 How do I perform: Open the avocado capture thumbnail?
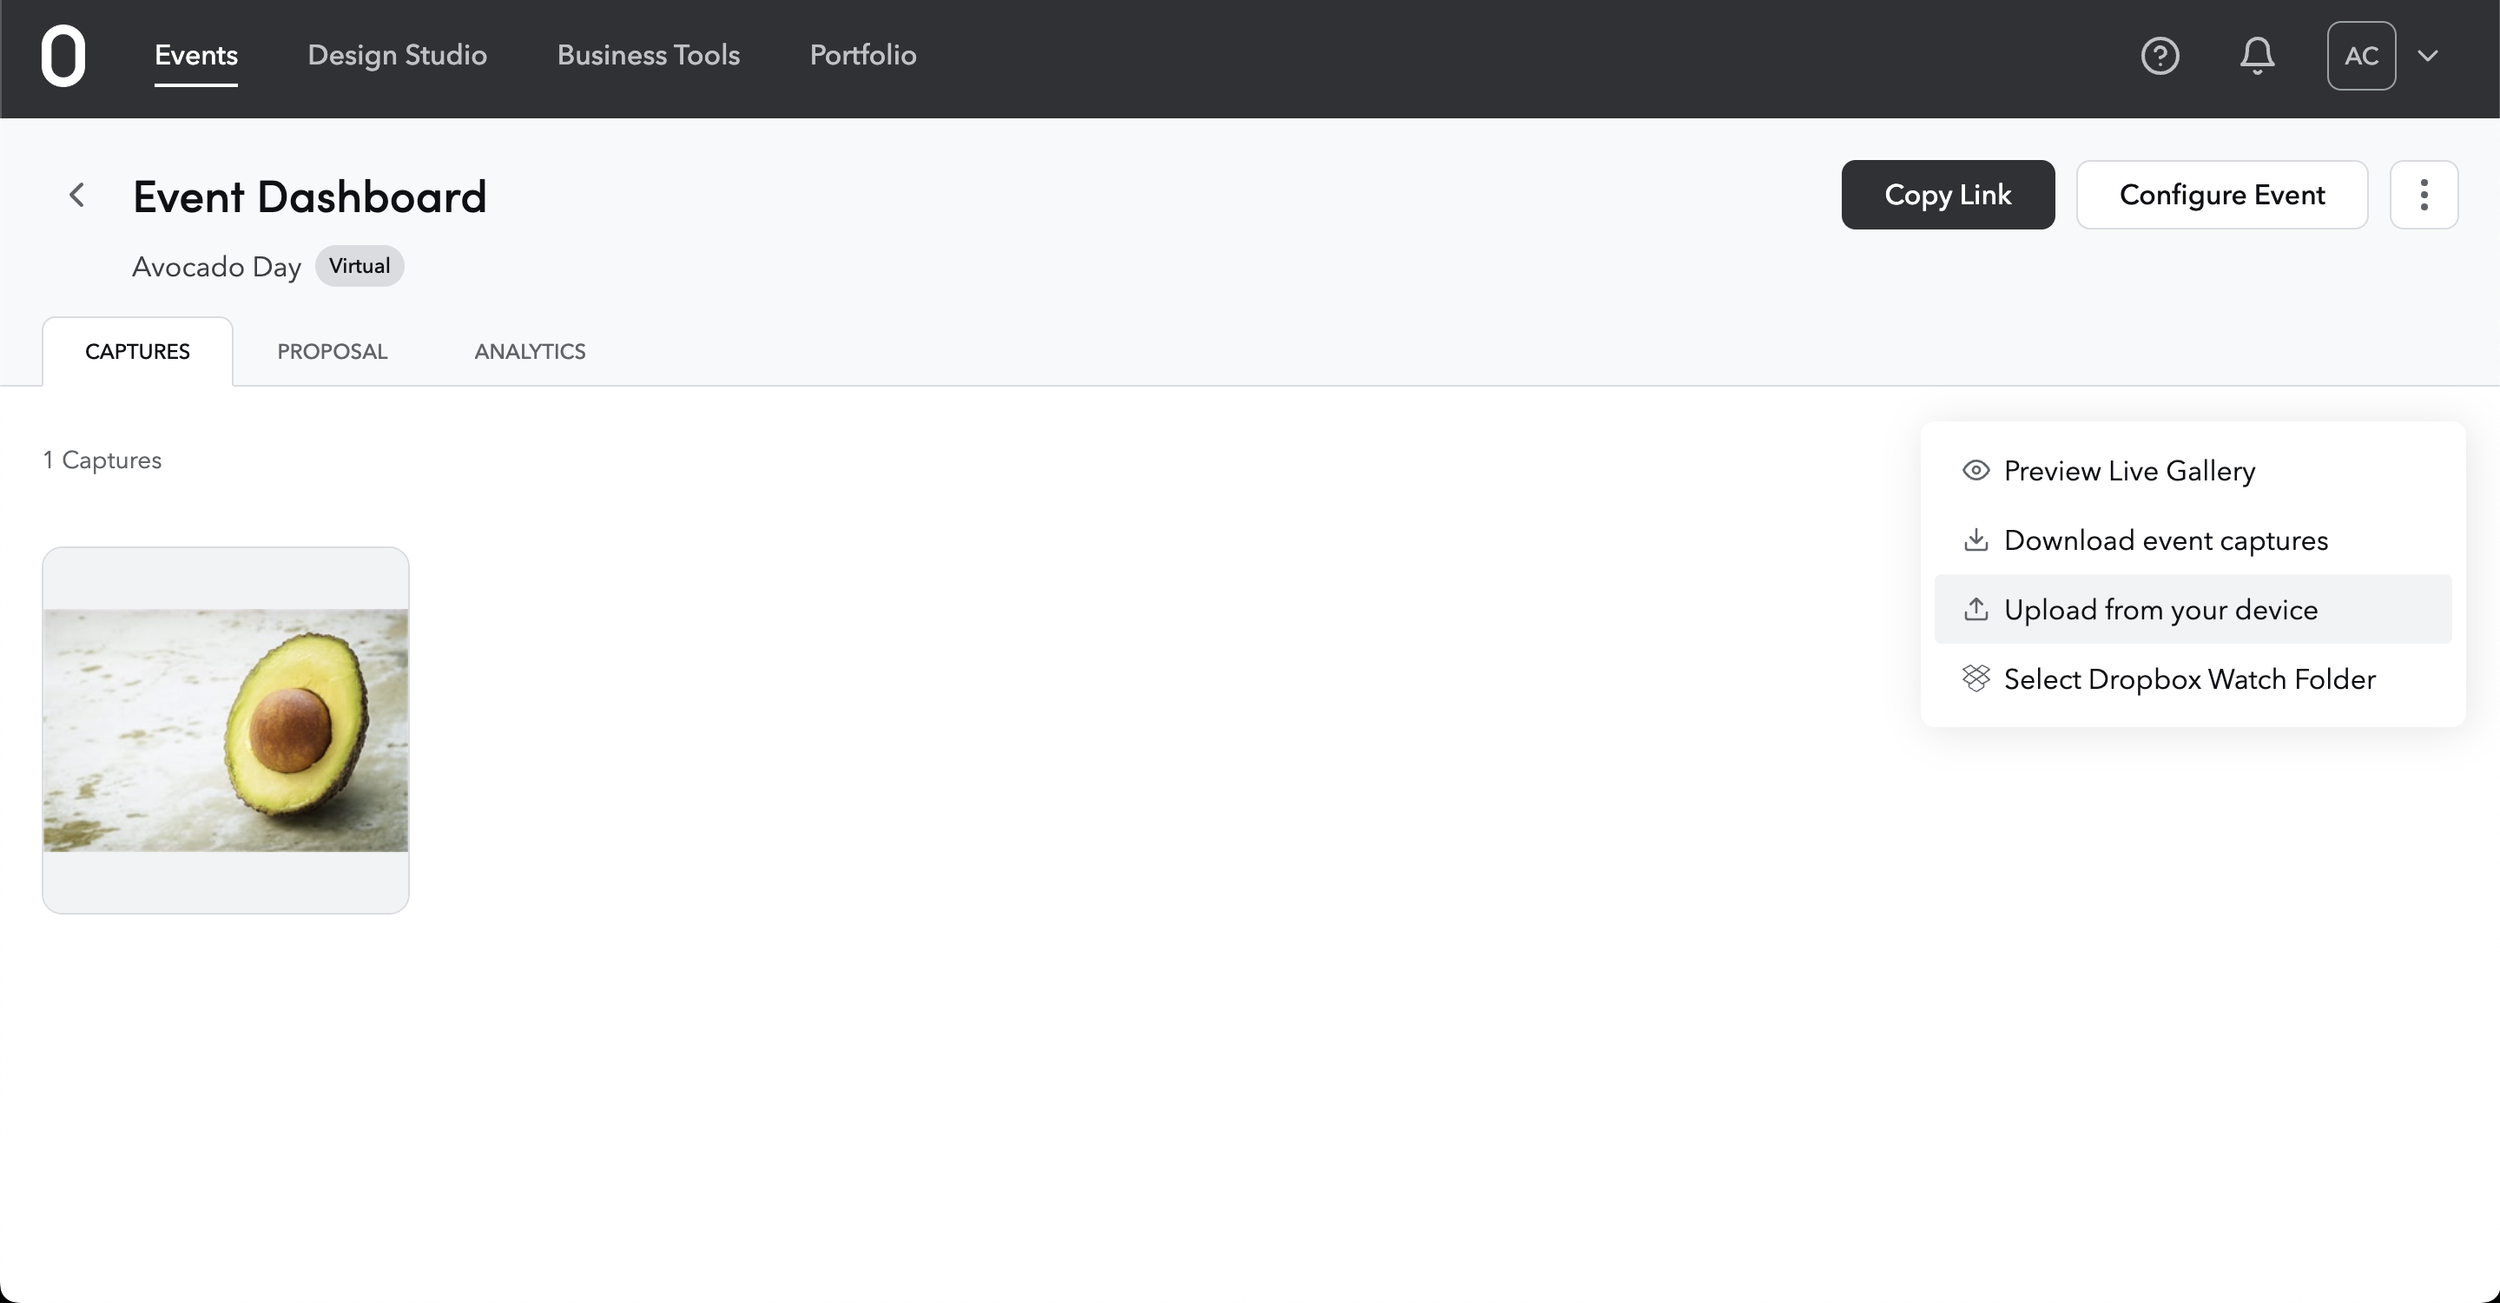pos(226,730)
